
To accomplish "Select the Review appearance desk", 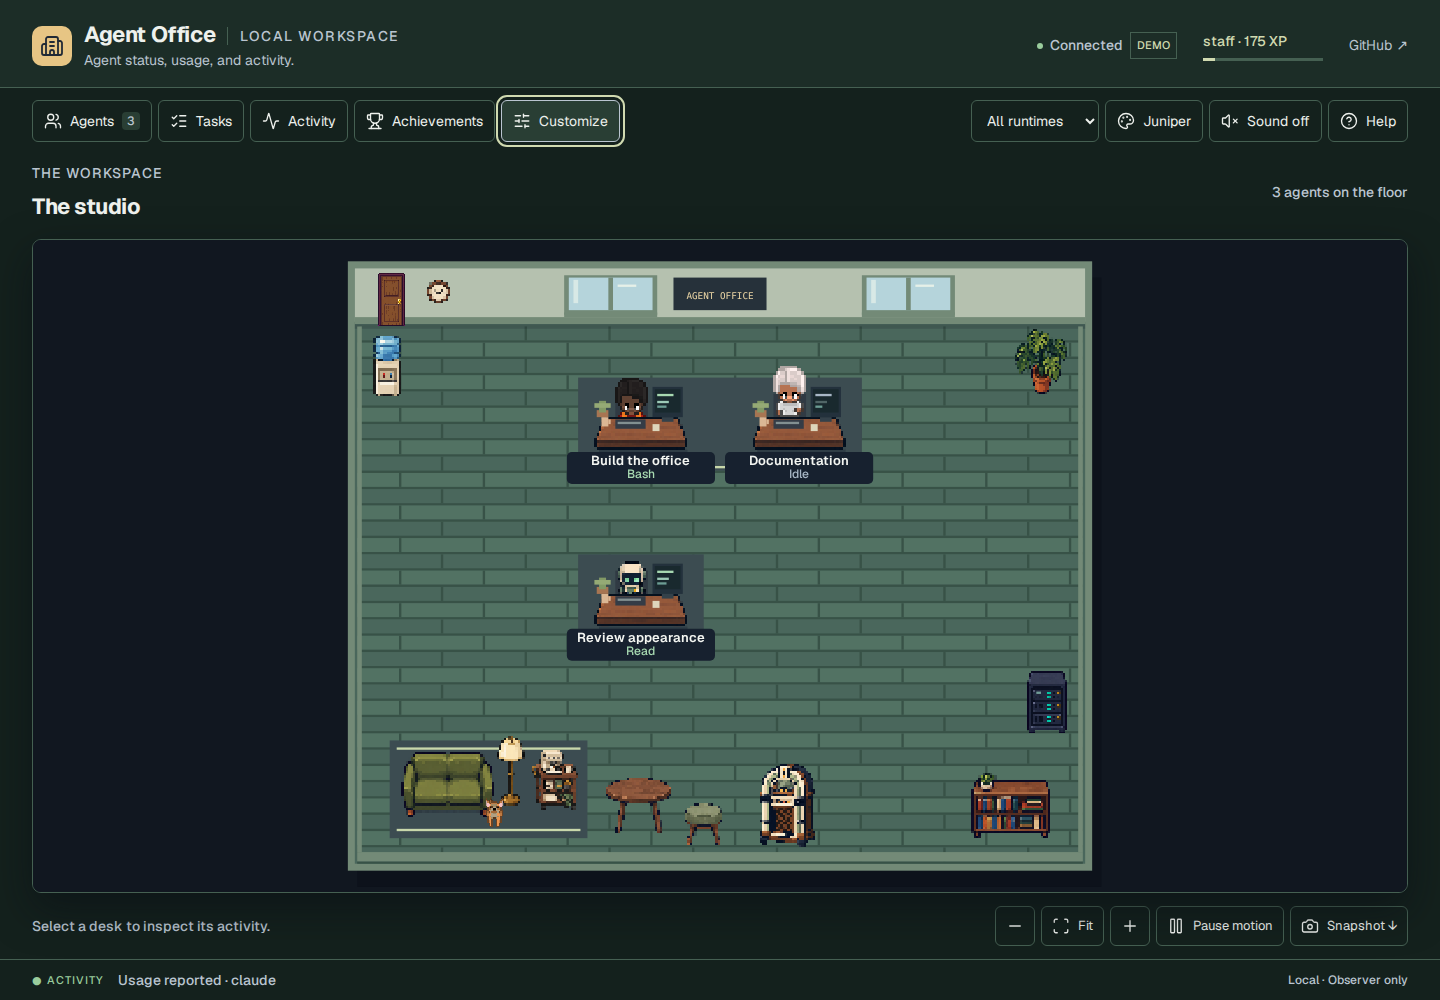I will [x=641, y=607].
